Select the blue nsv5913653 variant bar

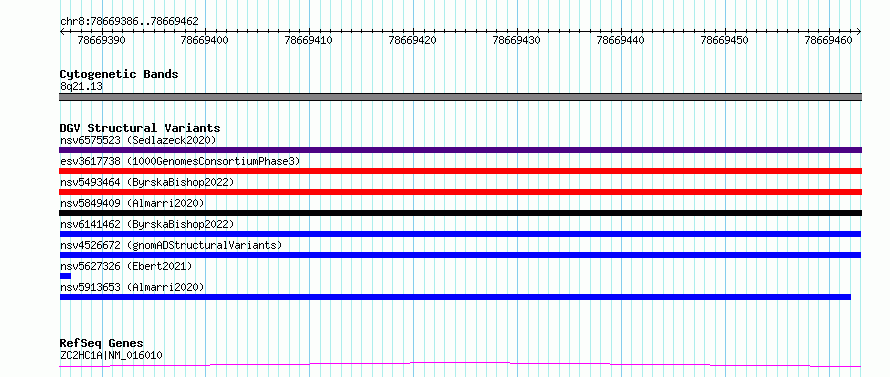point(455,297)
